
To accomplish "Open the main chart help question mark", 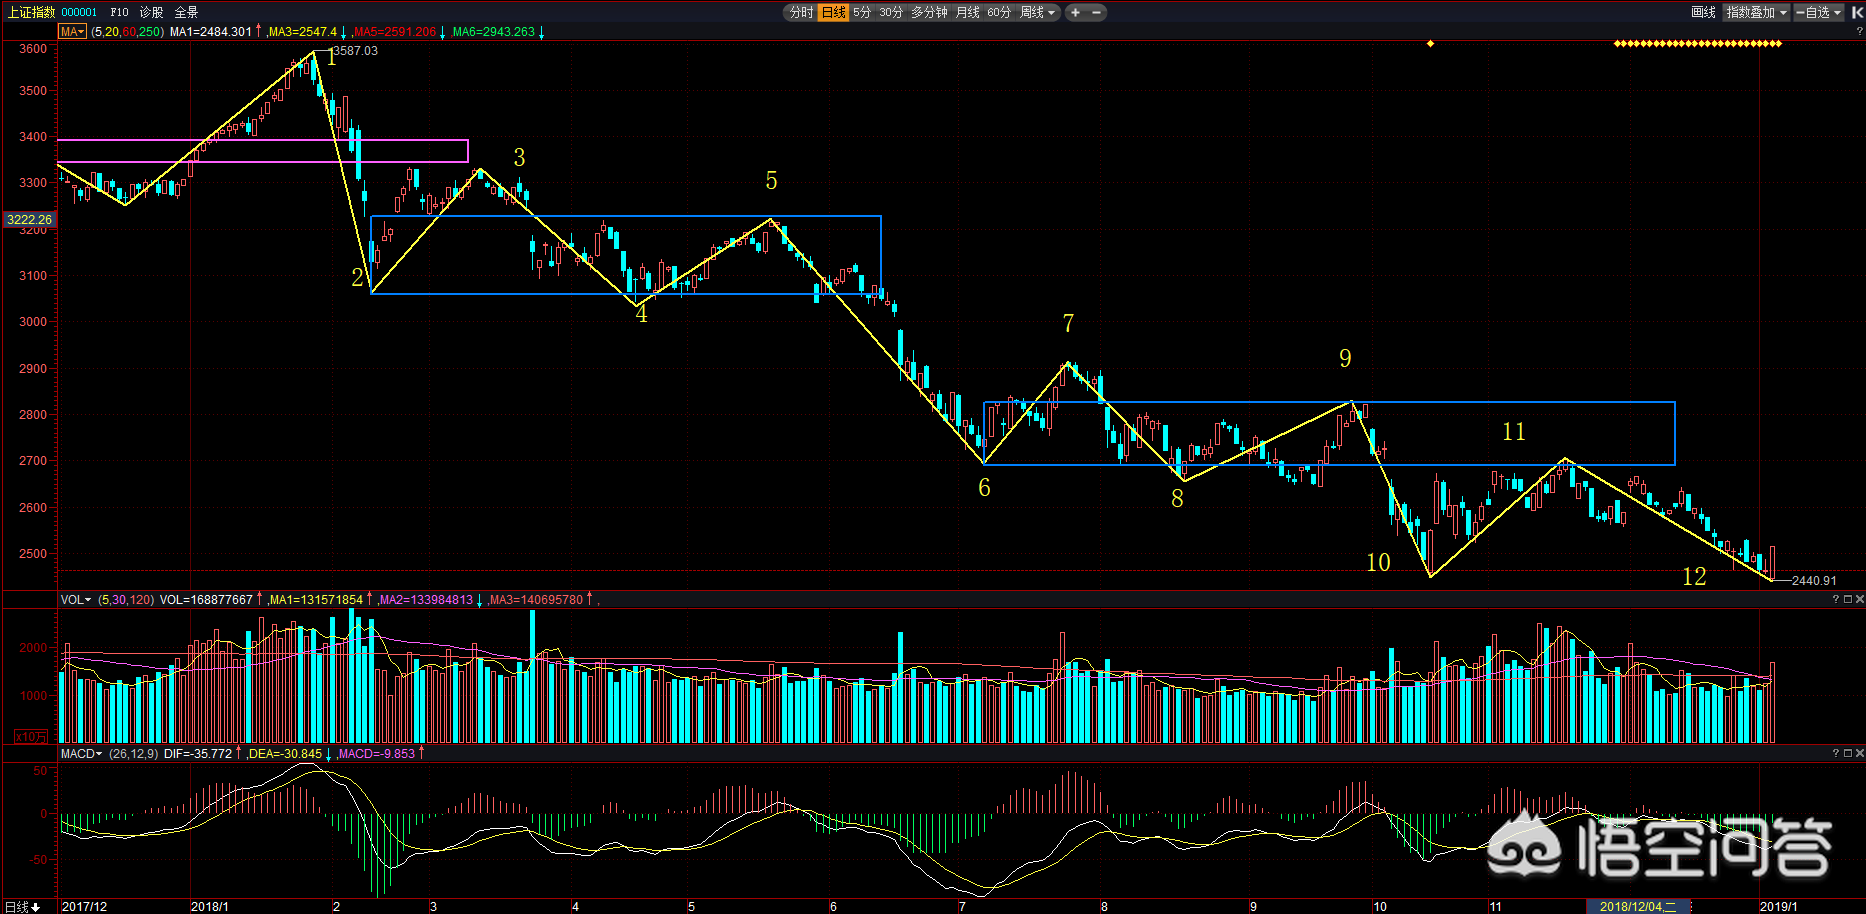I will 1859,32.
